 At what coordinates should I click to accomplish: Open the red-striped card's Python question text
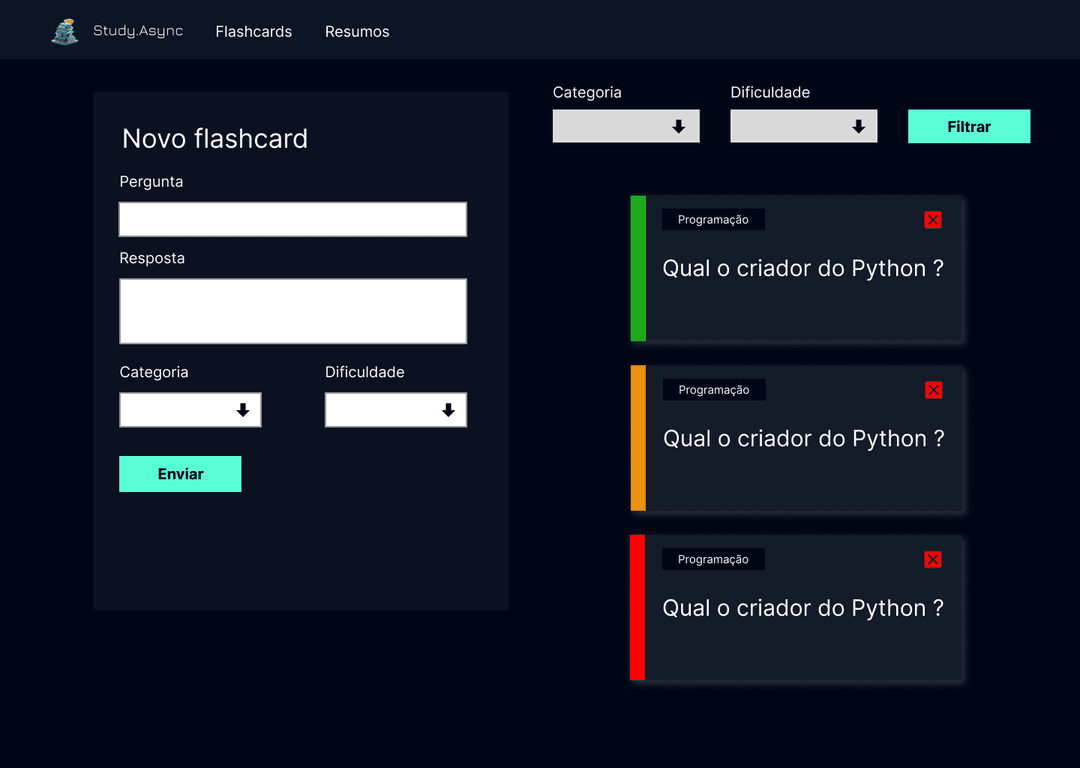[803, 608]
